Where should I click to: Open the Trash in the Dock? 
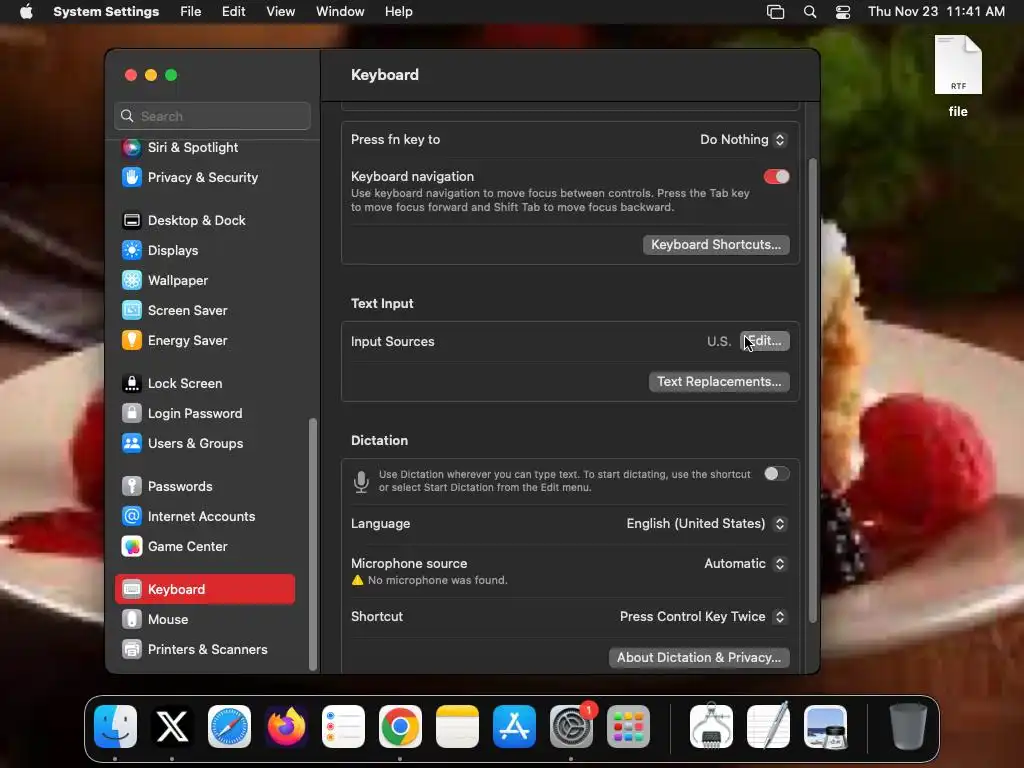point(908,726)
